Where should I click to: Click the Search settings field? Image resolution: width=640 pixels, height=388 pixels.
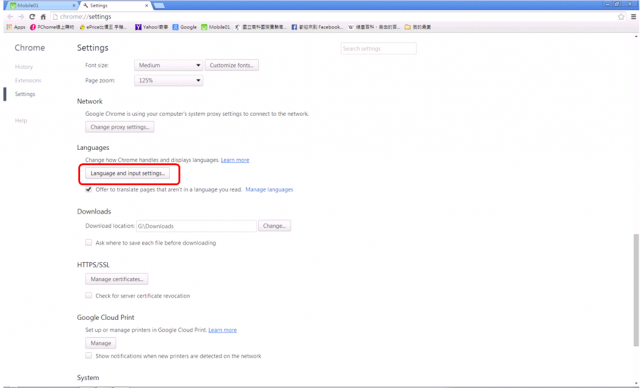[x=378, y=49]
